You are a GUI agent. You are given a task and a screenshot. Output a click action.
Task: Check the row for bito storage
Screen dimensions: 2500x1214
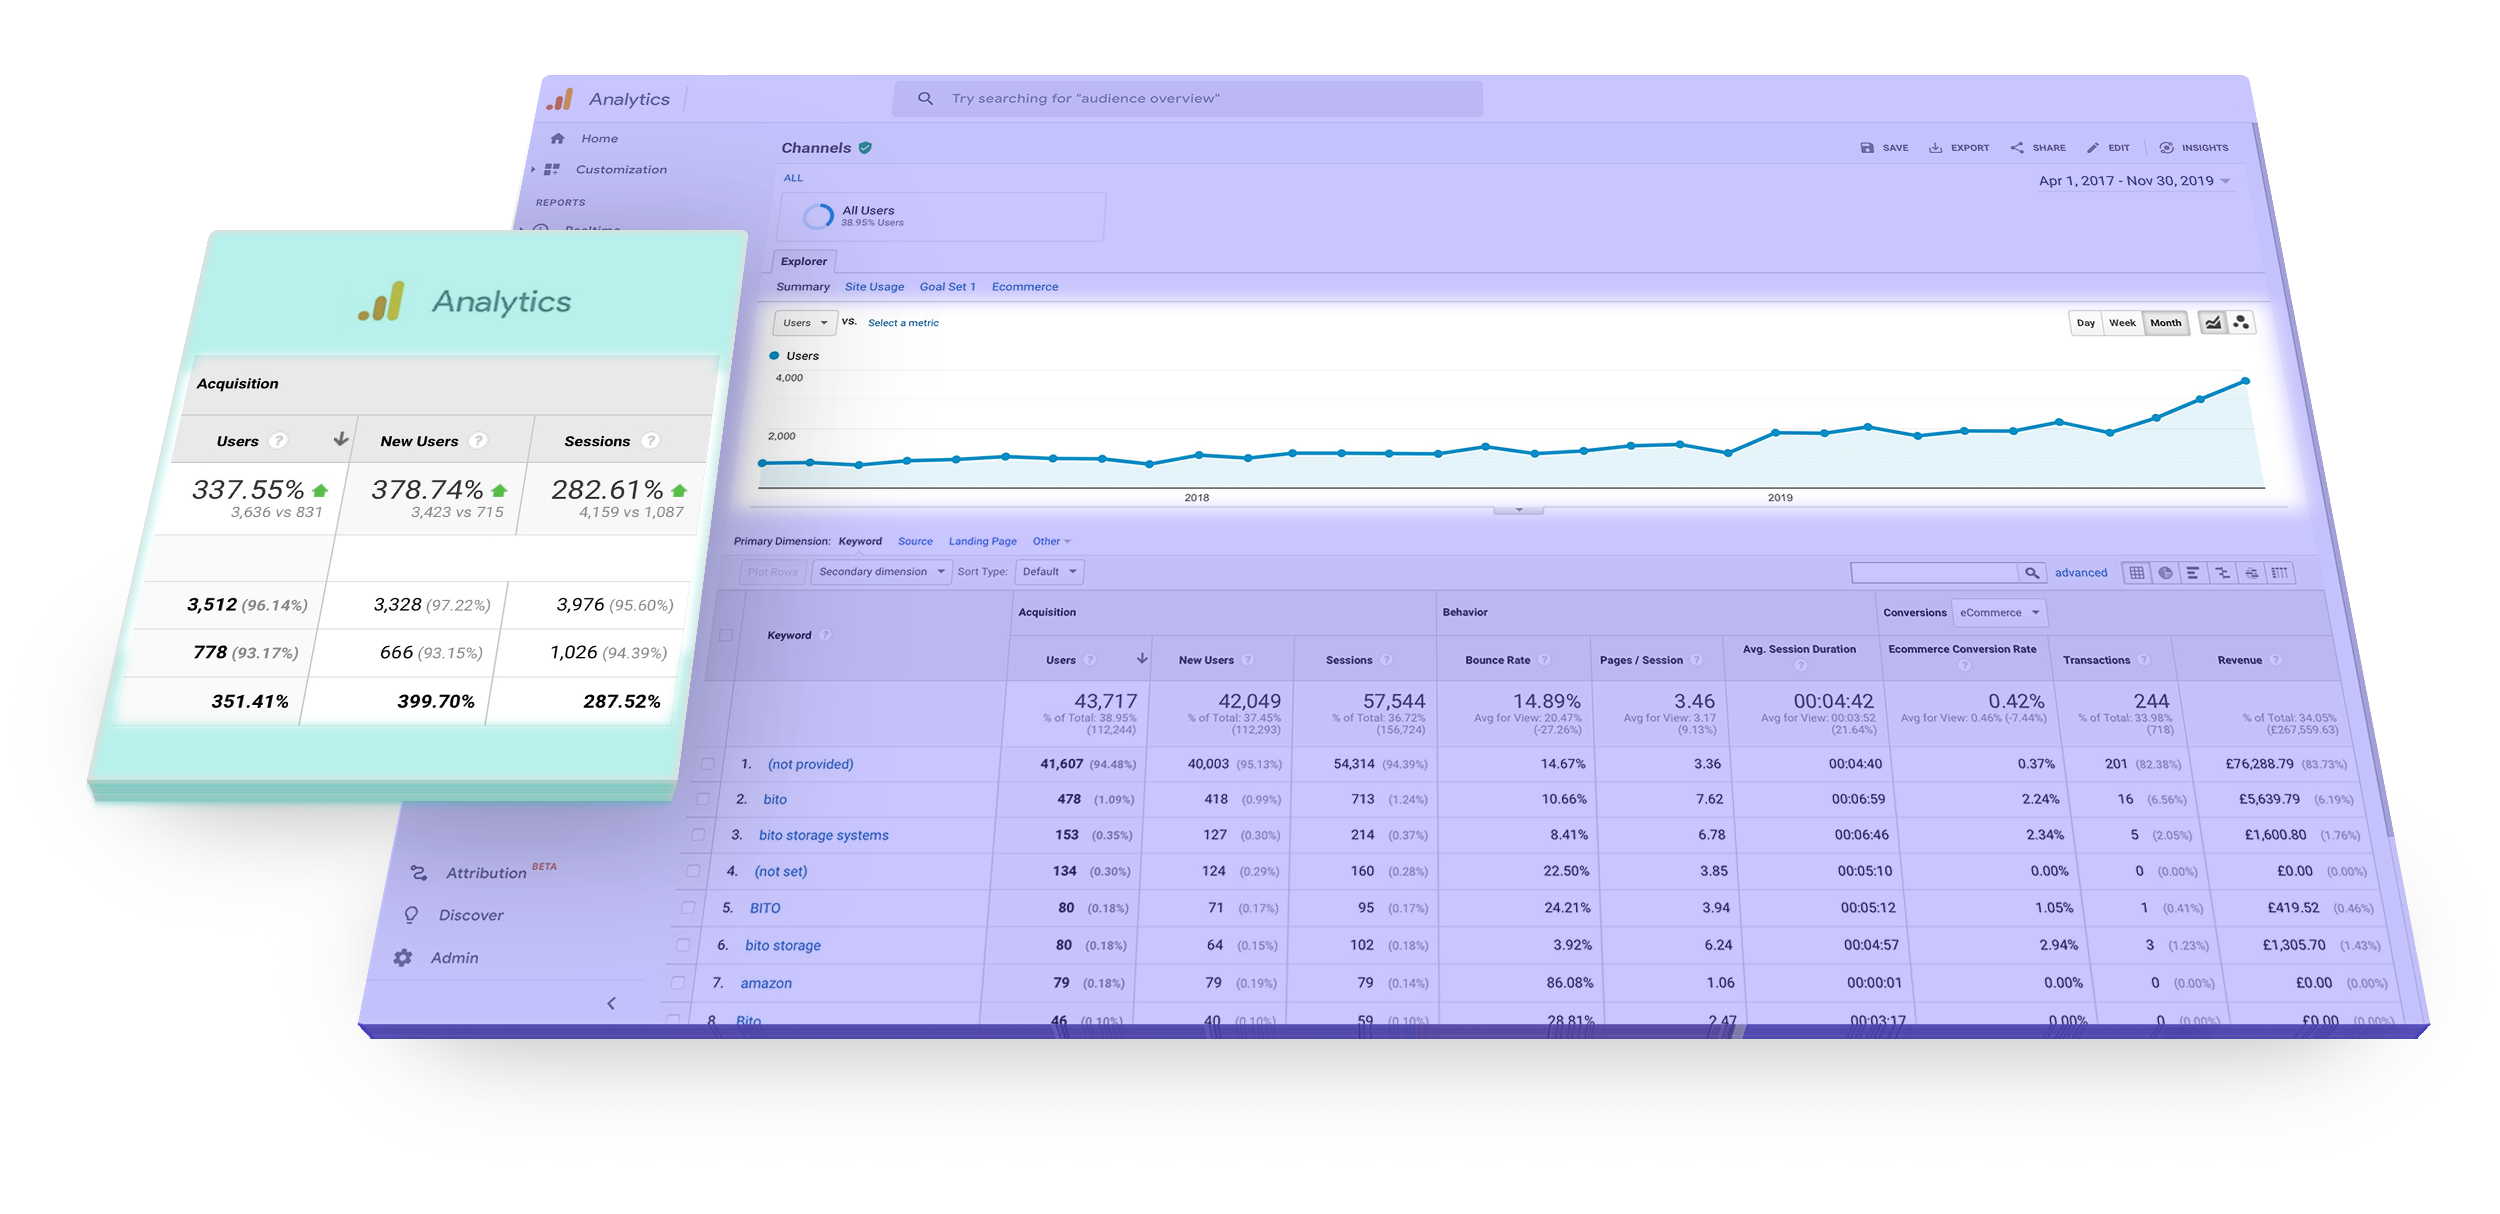tap(683, 945)
